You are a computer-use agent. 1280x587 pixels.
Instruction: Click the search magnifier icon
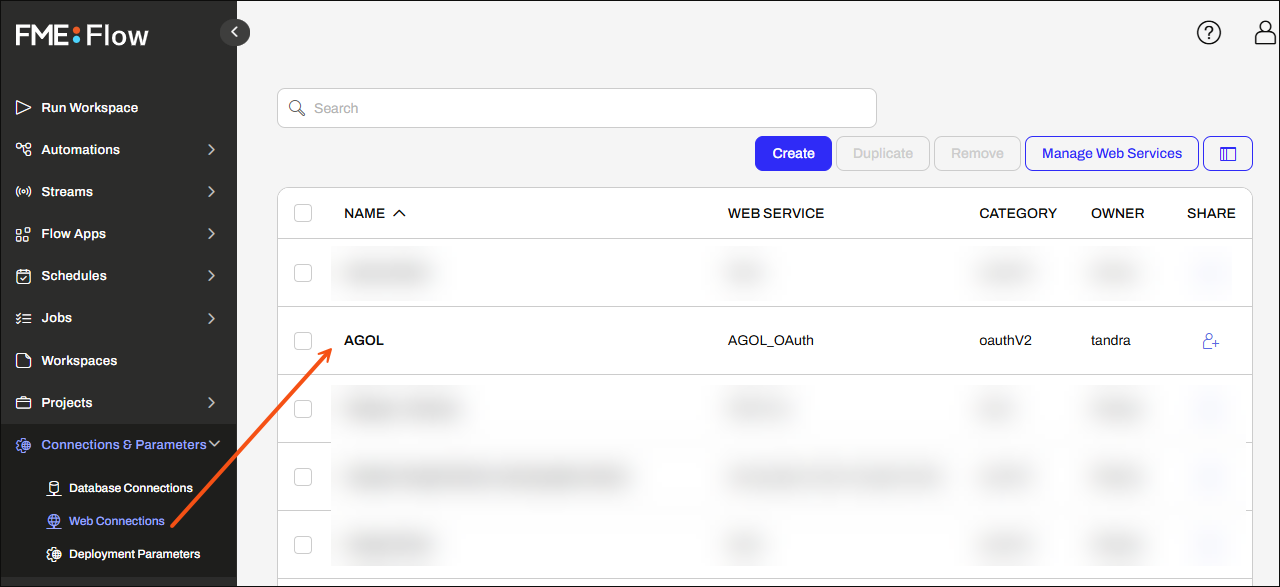point(297,108)
